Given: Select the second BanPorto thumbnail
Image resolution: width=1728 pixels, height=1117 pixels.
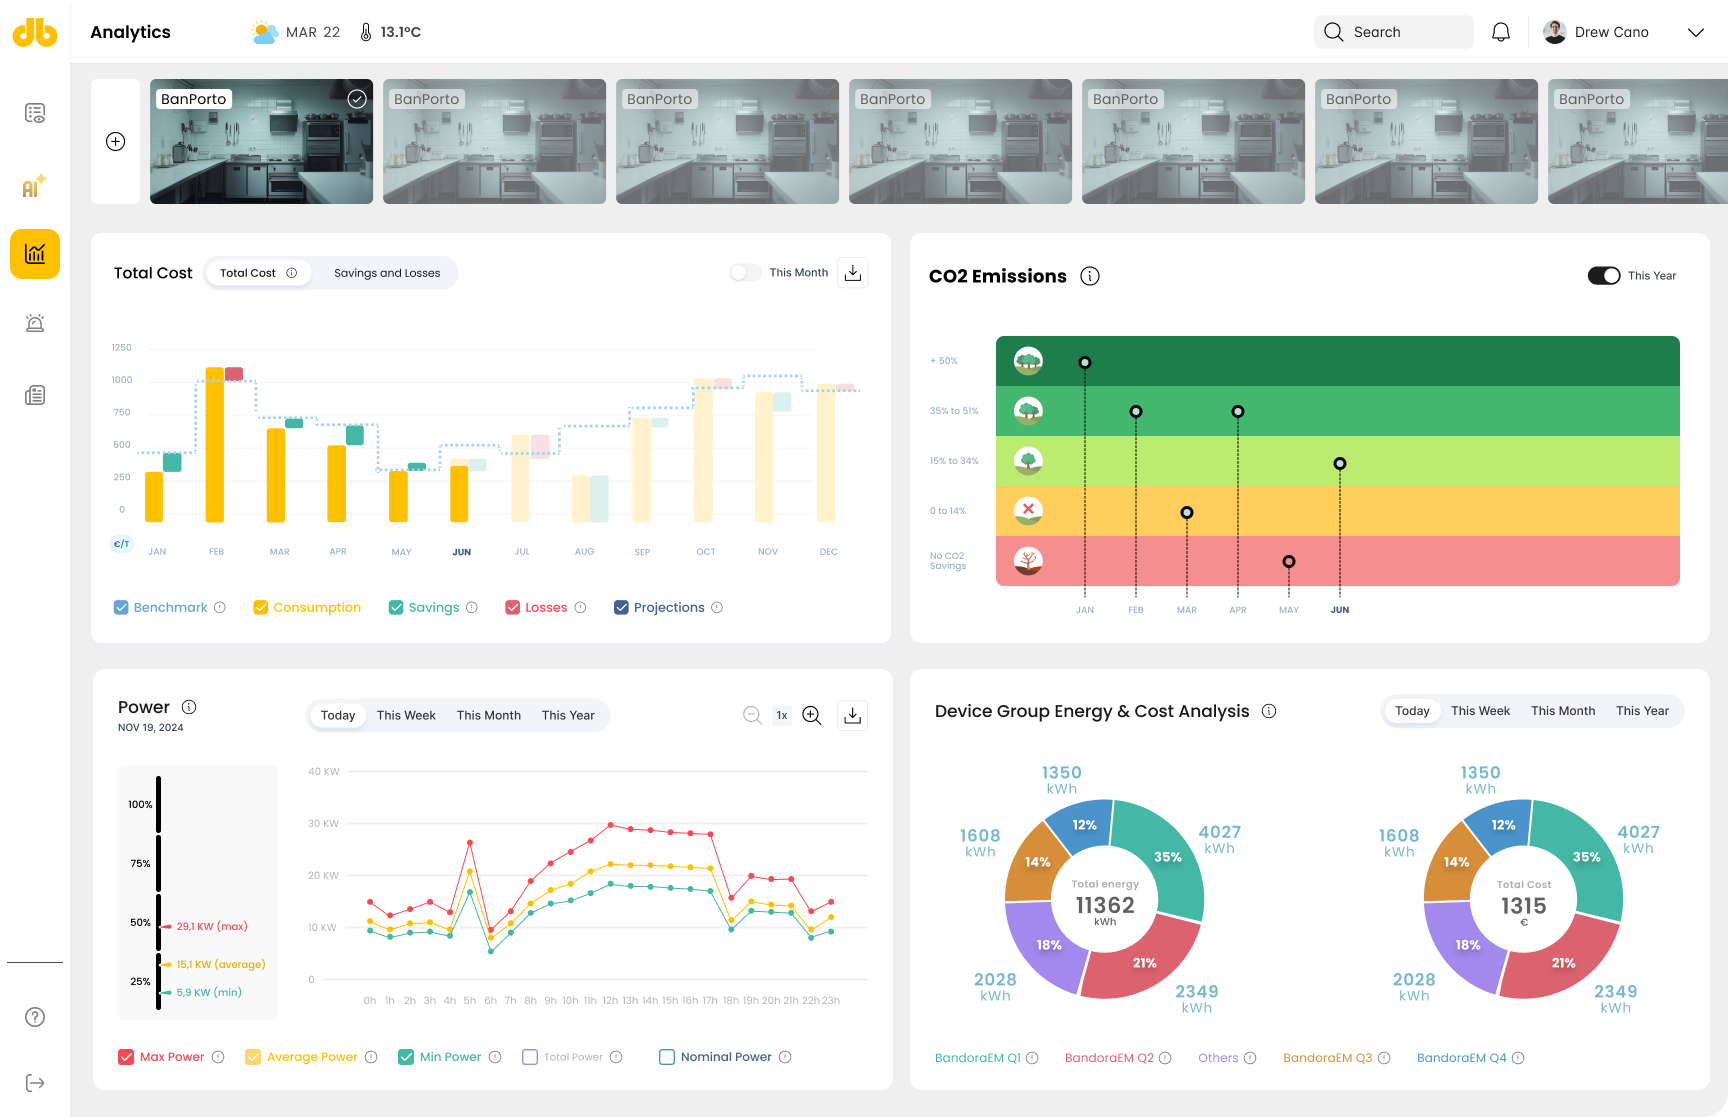Looking at the screenshot, I should [494, 142].
